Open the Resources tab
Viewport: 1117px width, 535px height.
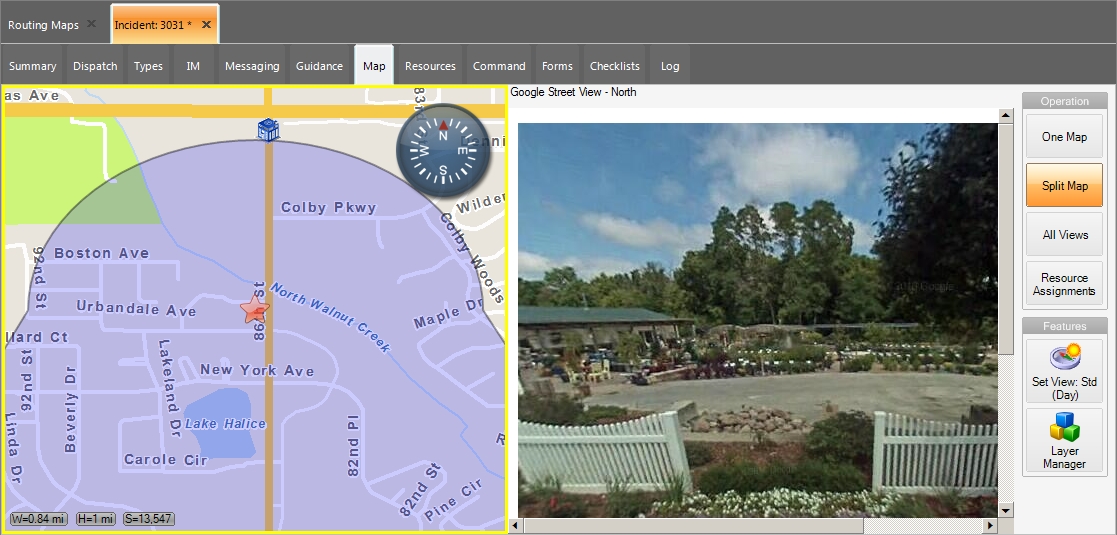pos(430,66)
